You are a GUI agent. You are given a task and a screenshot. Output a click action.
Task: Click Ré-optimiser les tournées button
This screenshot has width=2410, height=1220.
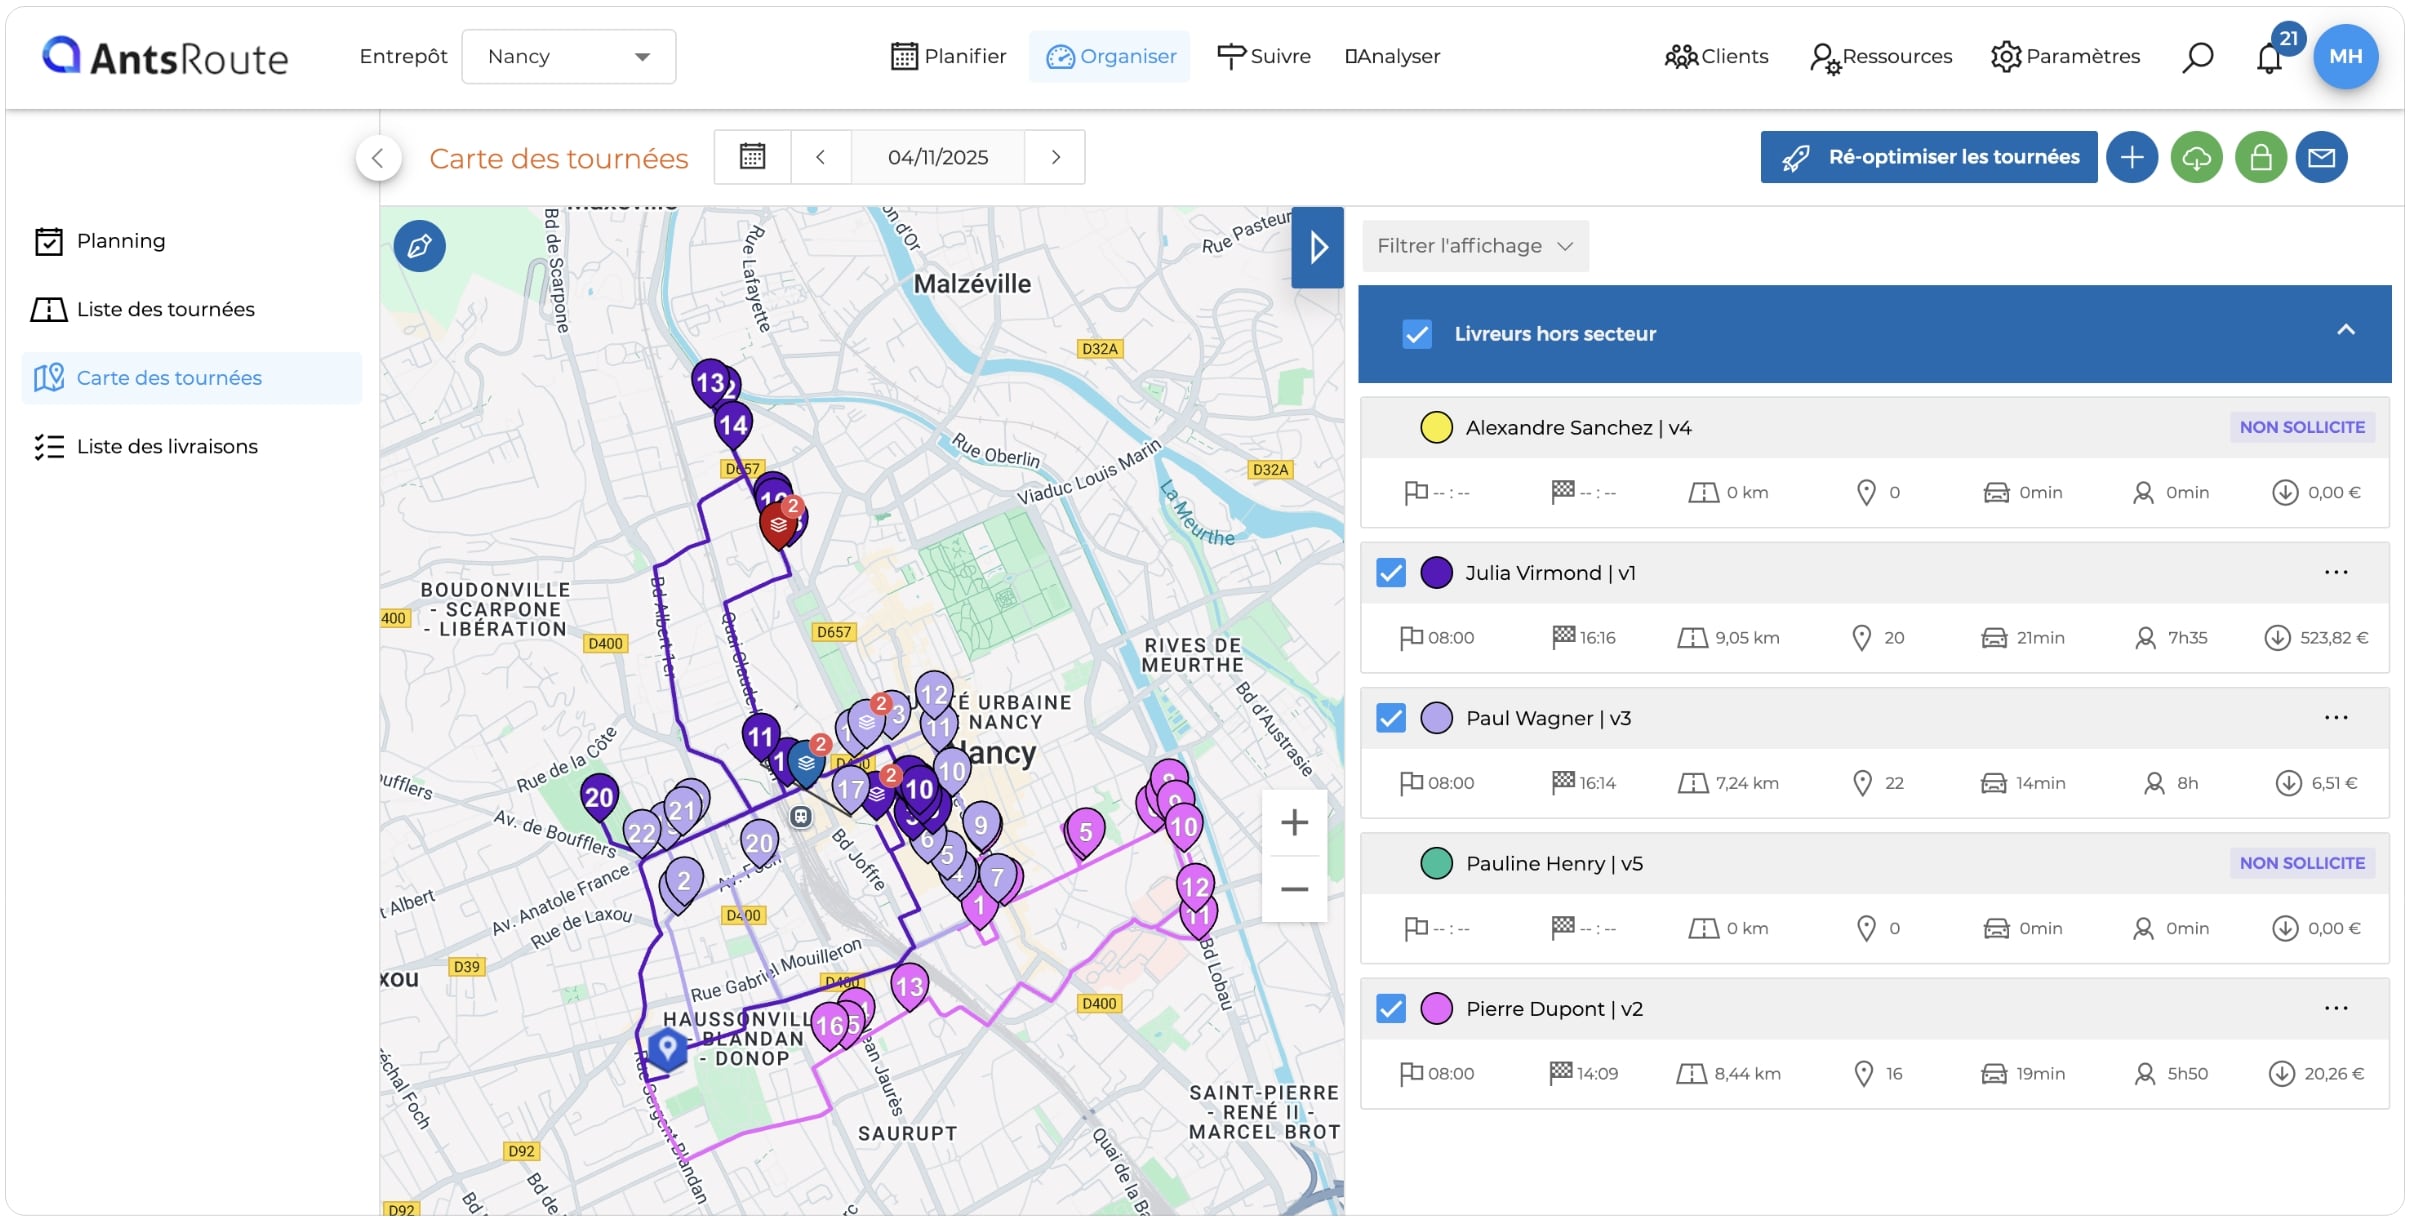(x=1929, y=157)
